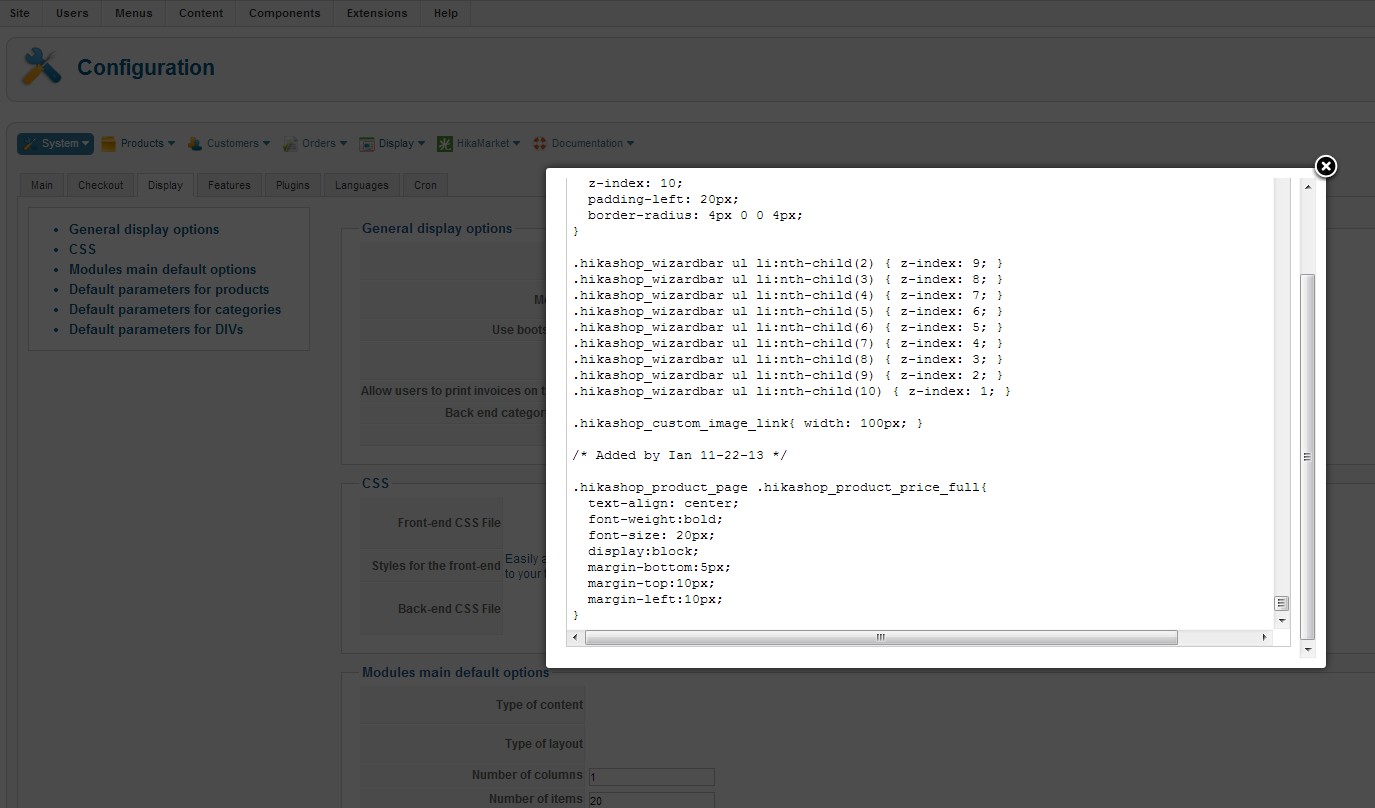
Task: Open the Extensions menu
Action: tap(376, 13)
